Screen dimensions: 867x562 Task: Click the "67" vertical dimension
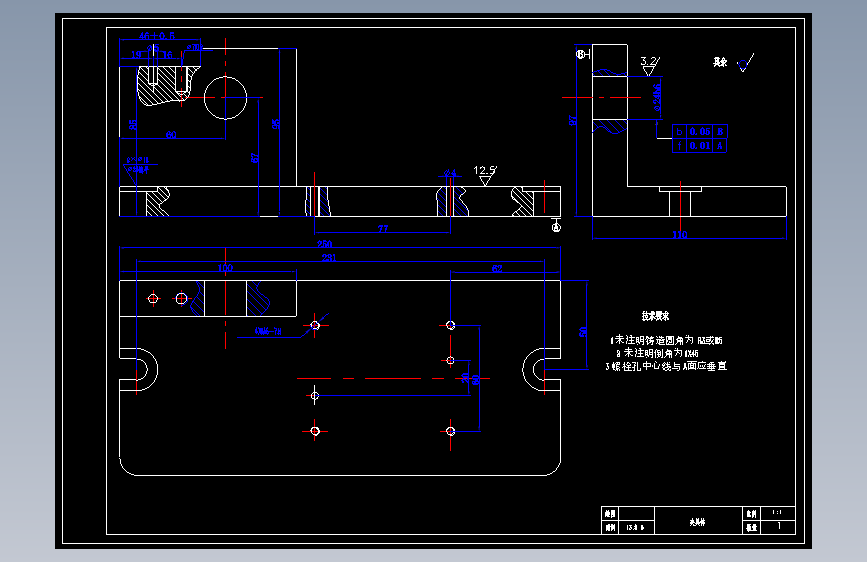(x=255, y=158)
